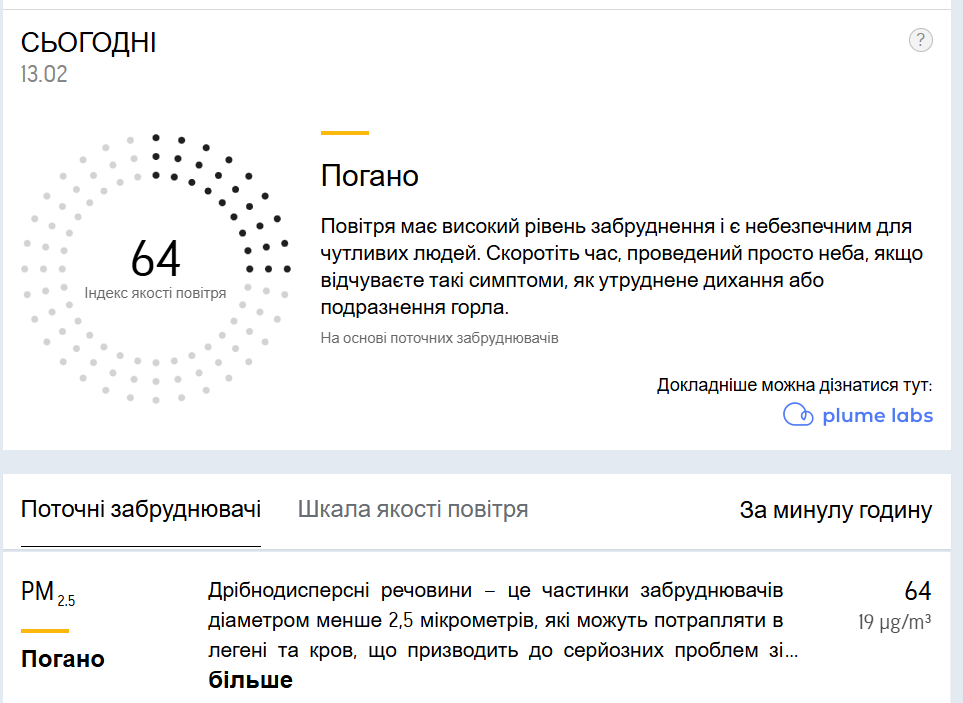
Task: Click the large 64 index number inside the gauge
Action: tap(155, 260)
